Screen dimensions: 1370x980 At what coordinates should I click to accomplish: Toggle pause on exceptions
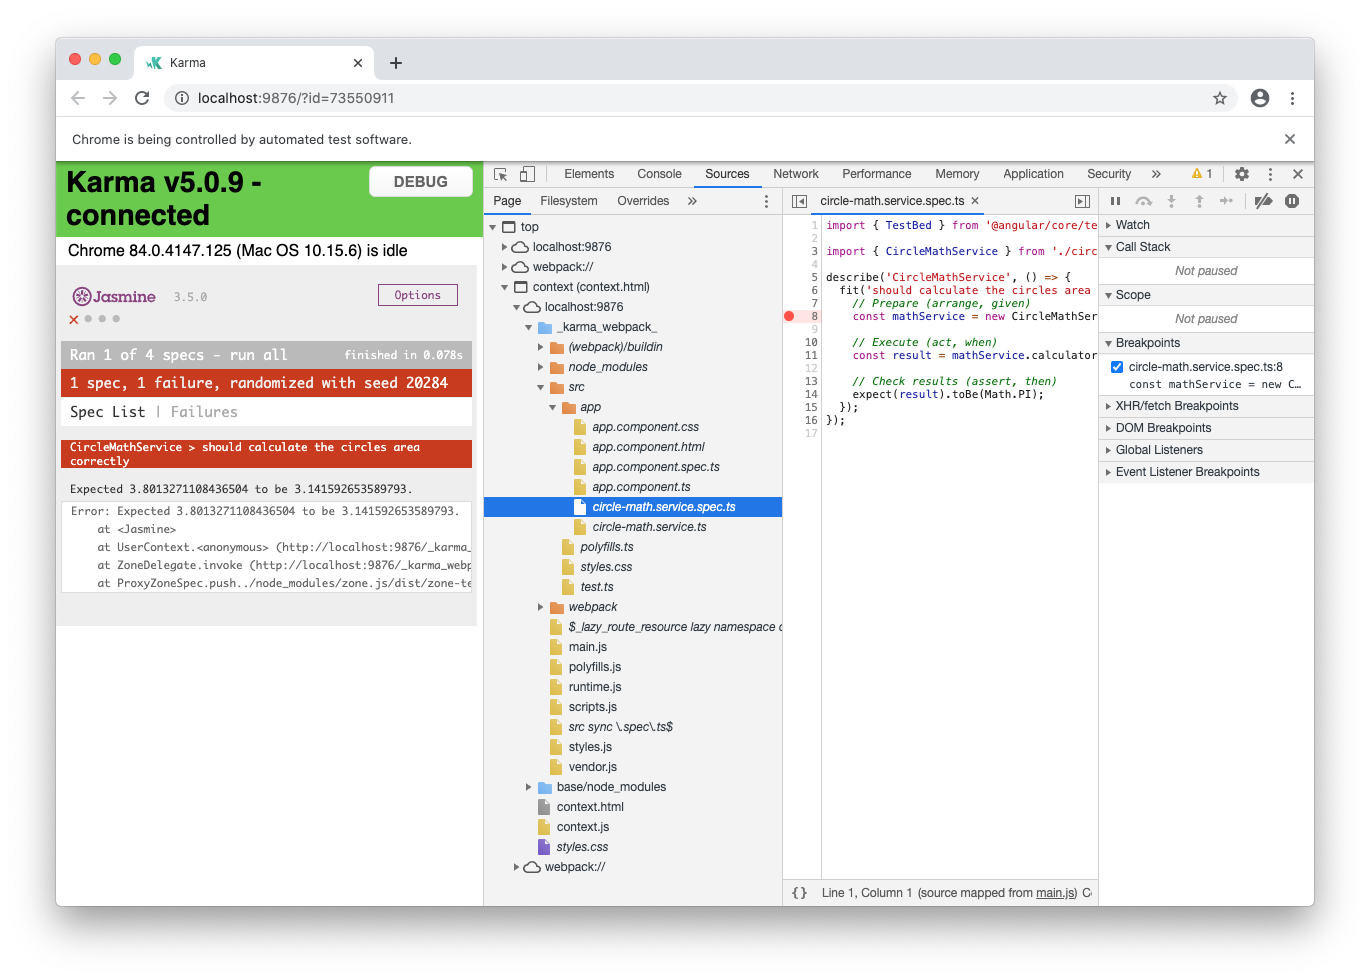[x=1292, y=201]
